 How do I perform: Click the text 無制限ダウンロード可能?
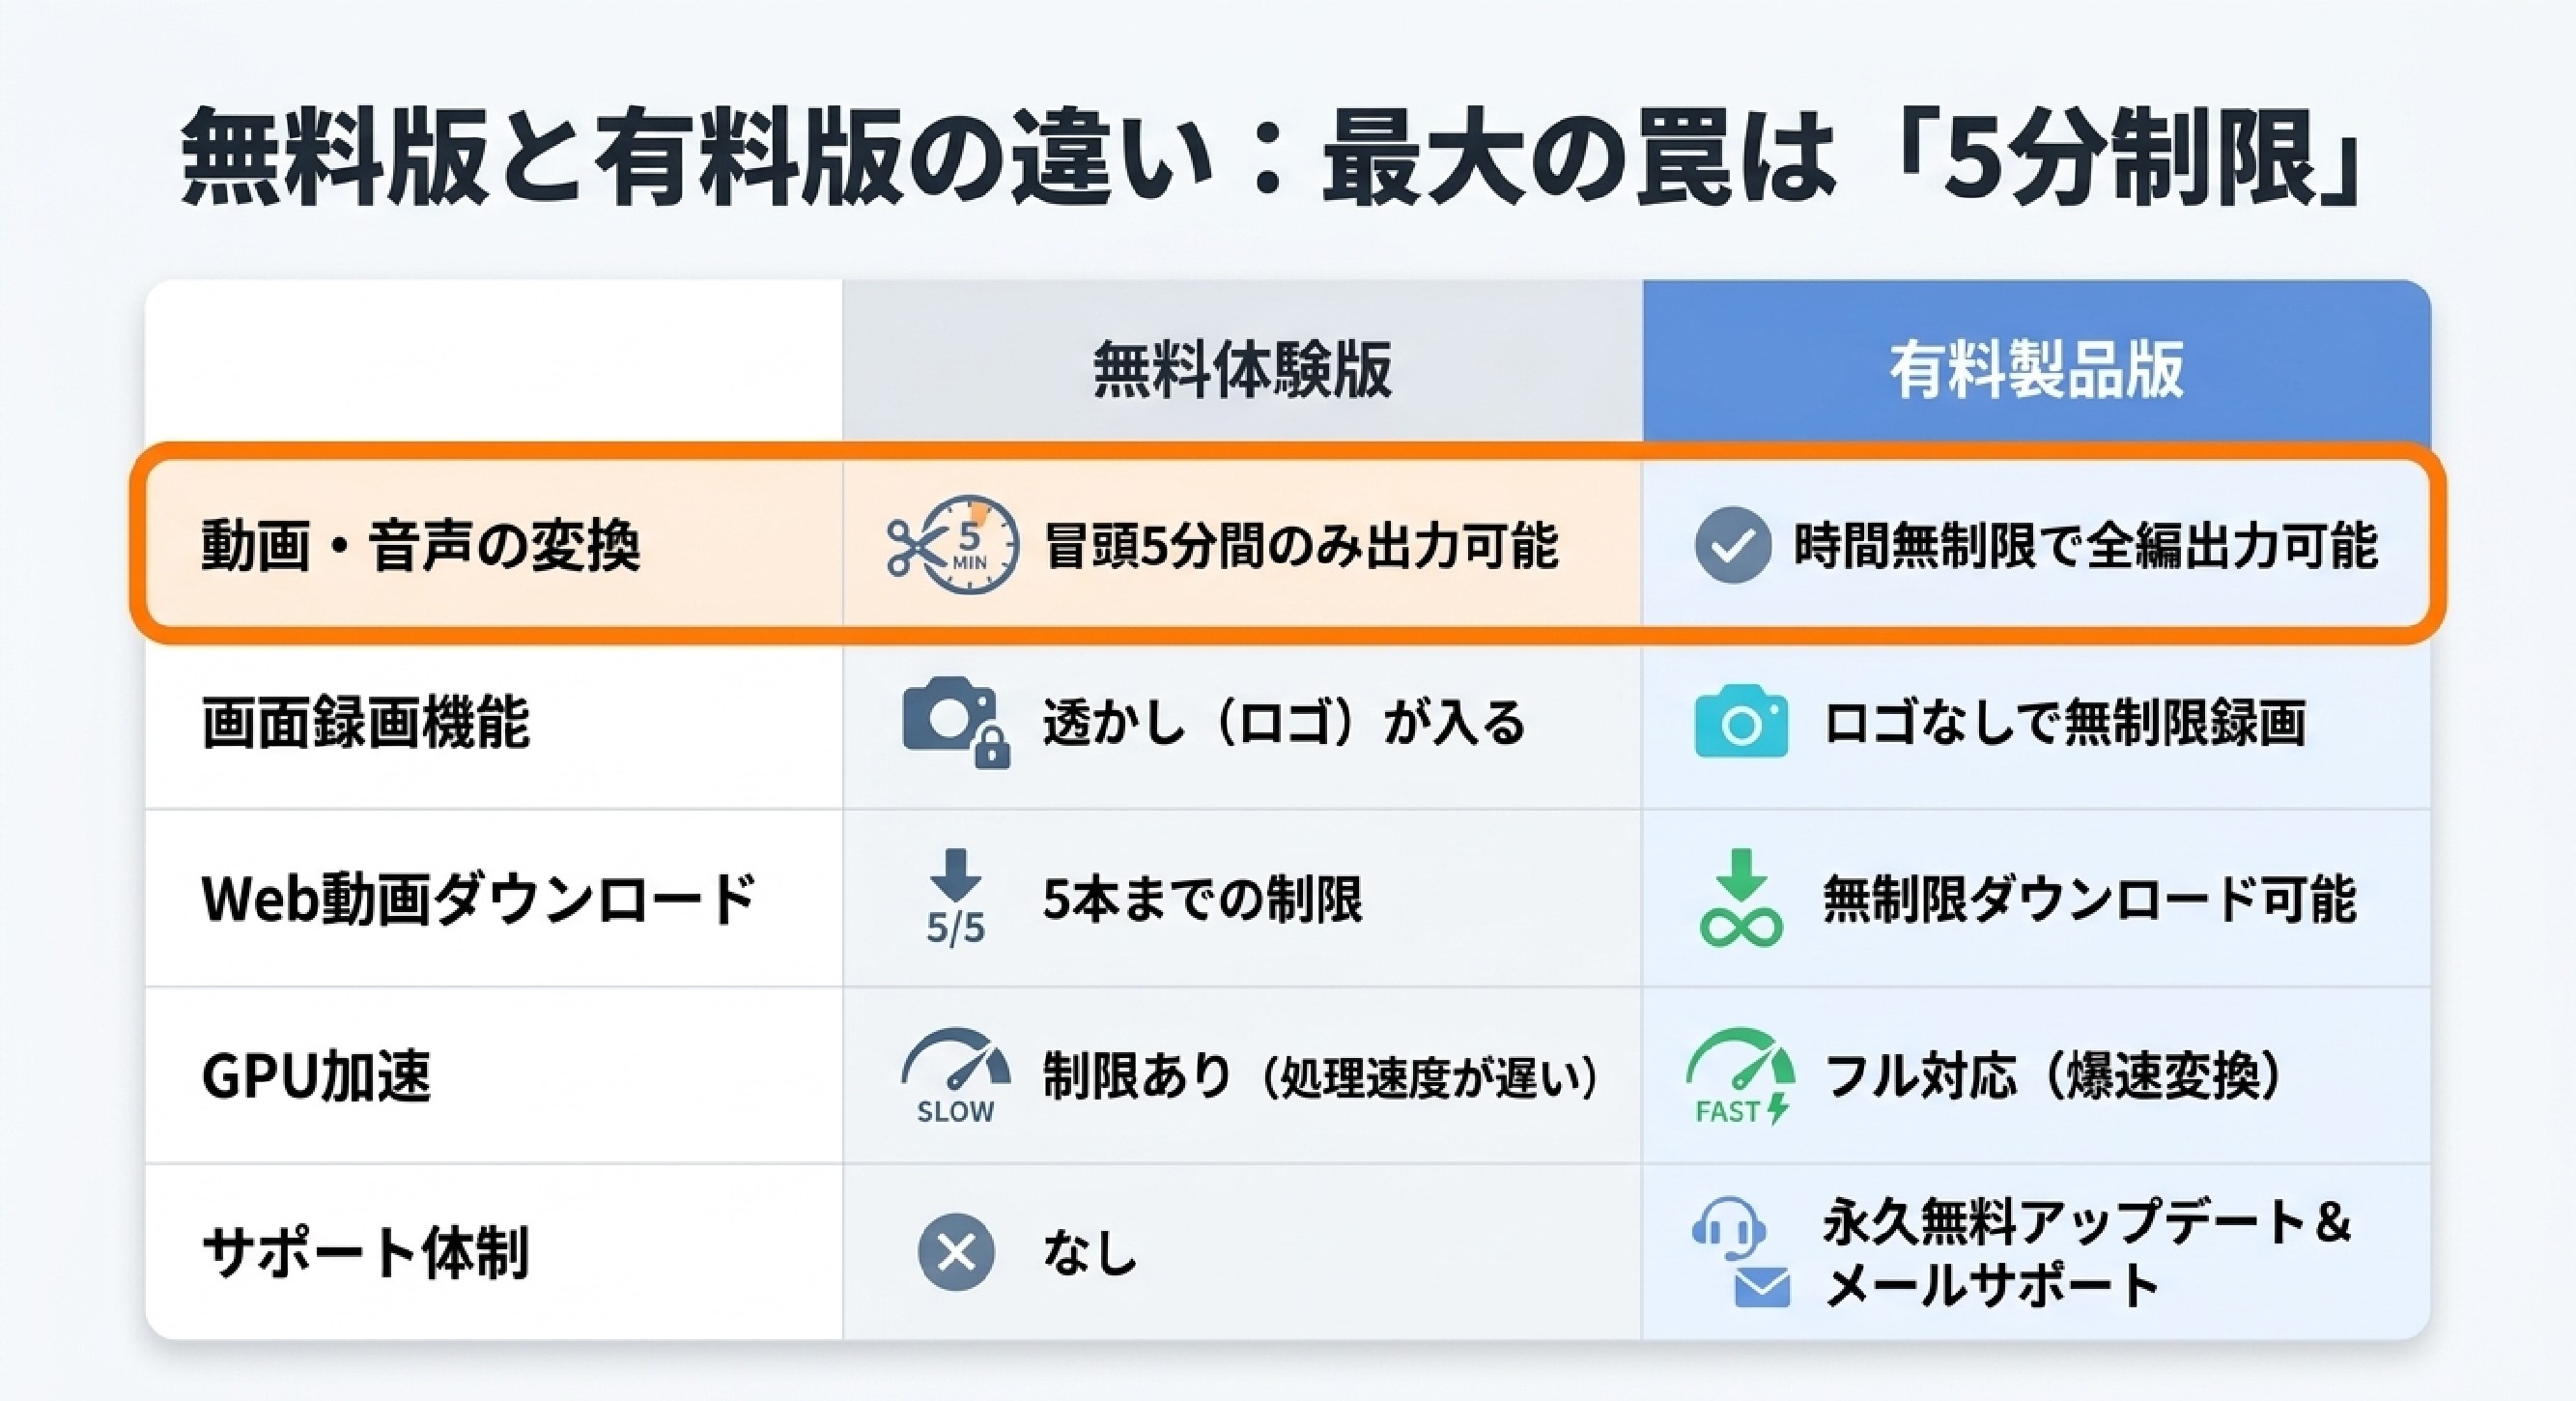(2090, 899)
